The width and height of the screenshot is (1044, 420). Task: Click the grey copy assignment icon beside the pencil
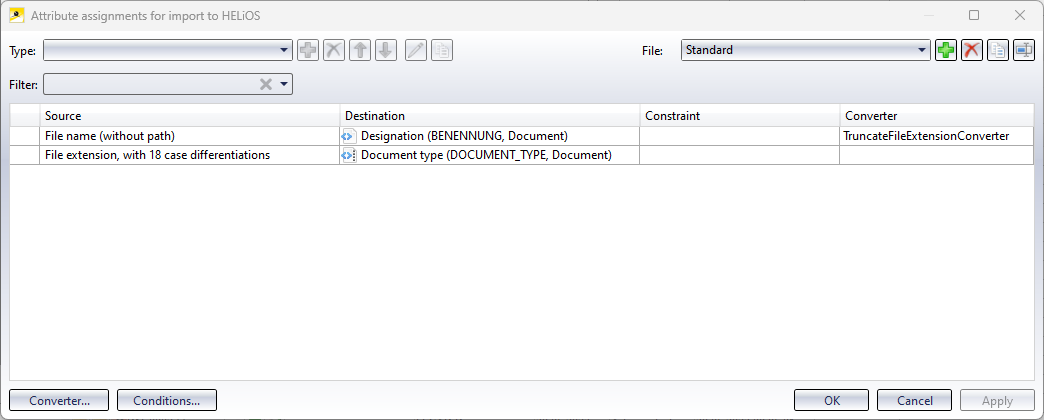442,50
